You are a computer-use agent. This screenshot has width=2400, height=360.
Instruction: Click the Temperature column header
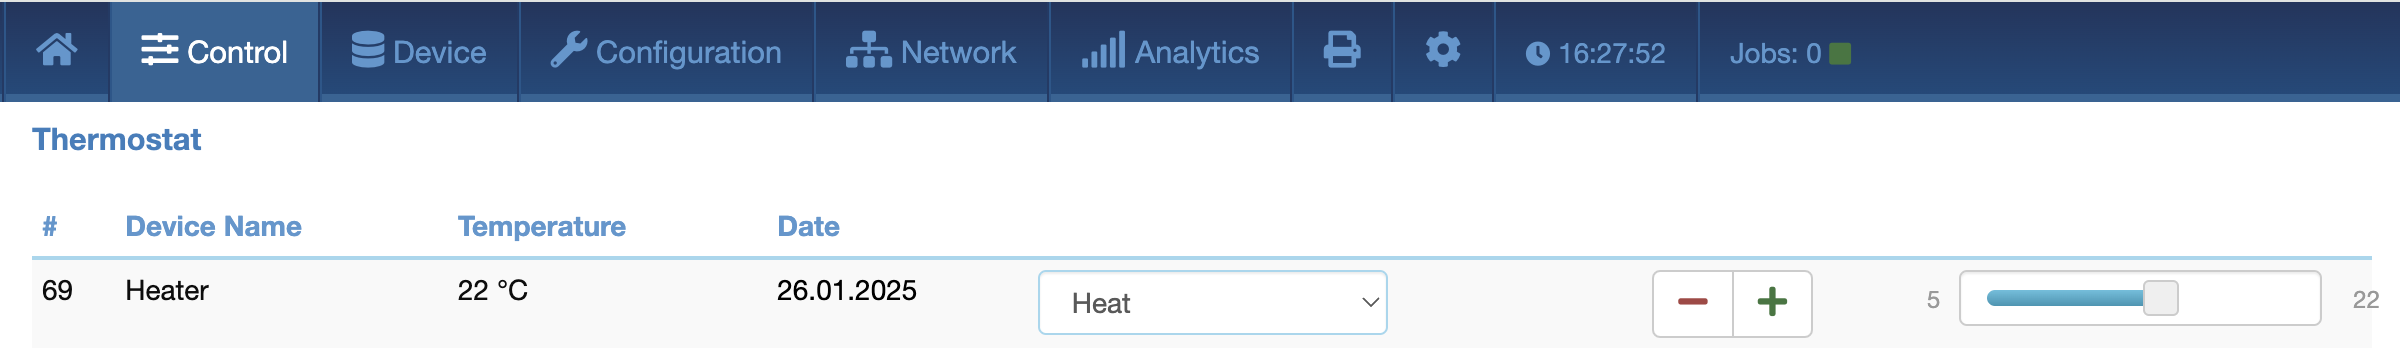coord(542,226)
